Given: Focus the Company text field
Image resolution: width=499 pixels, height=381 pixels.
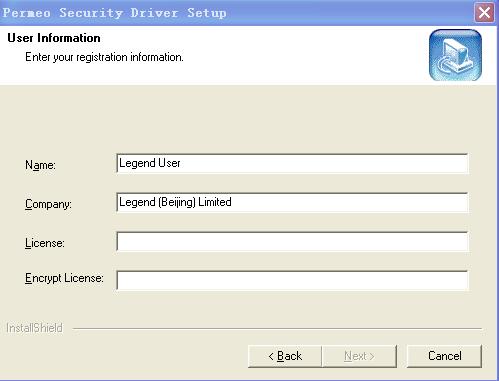Looking at the screenshot, I should click(292, 202).
